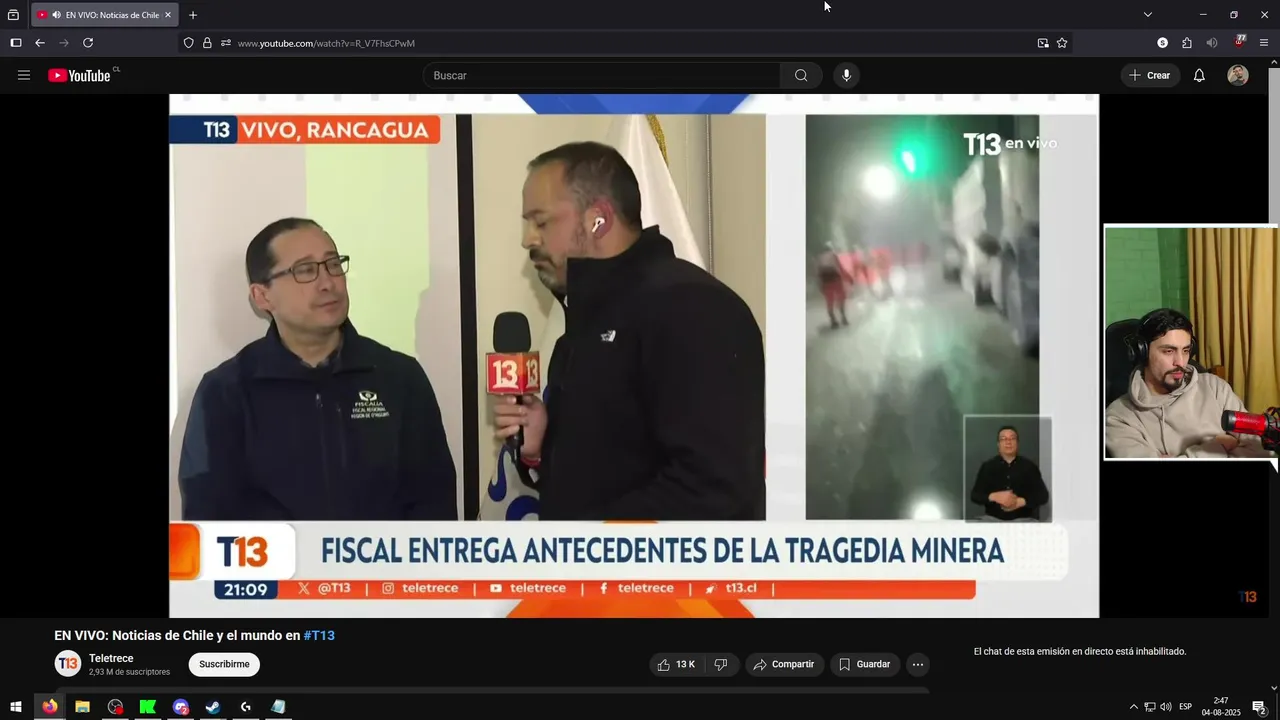Open YouTube notifications bell
This screenshot has width=1280, height=720.
[1199, 75]
